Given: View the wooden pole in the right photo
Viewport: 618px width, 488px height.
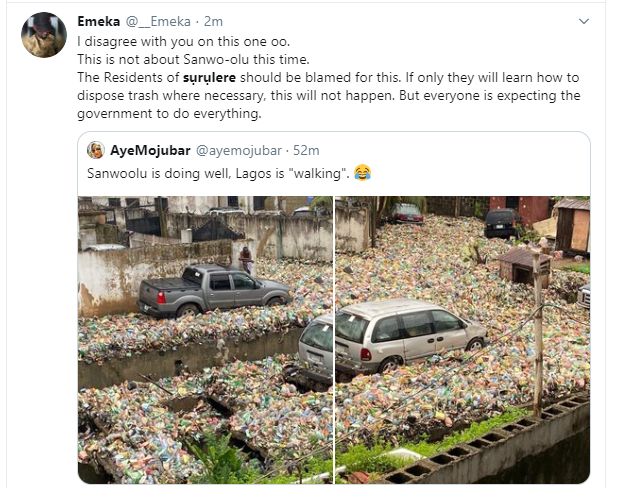Looking at the screenshot, I should pyautogui.click(x=537, y=333).
